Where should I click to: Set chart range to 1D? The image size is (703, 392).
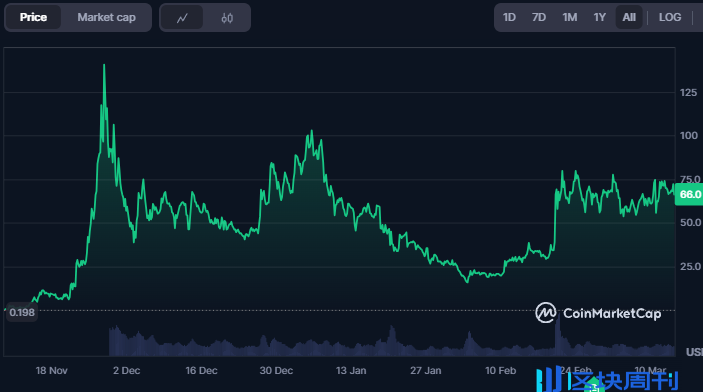click(x=509, y=17)
